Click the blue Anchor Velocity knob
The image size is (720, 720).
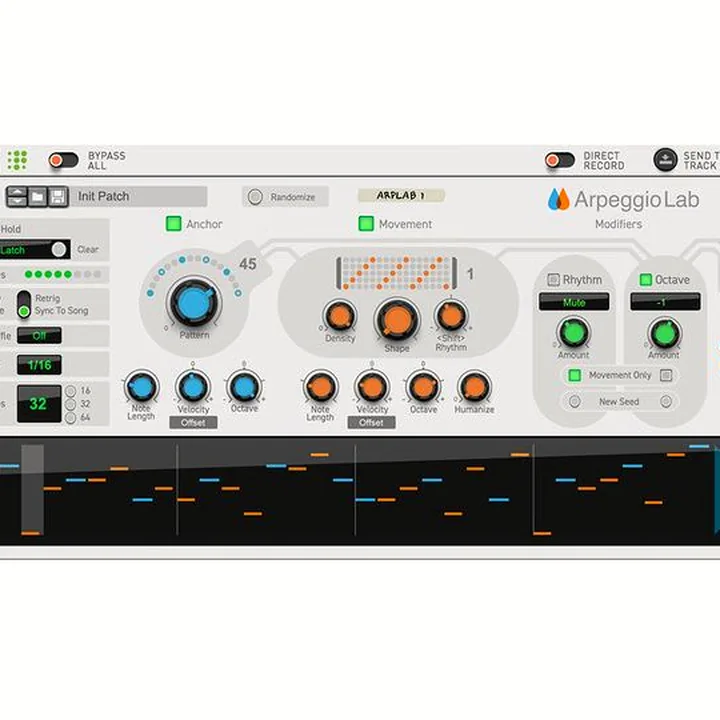click(193, 387)
